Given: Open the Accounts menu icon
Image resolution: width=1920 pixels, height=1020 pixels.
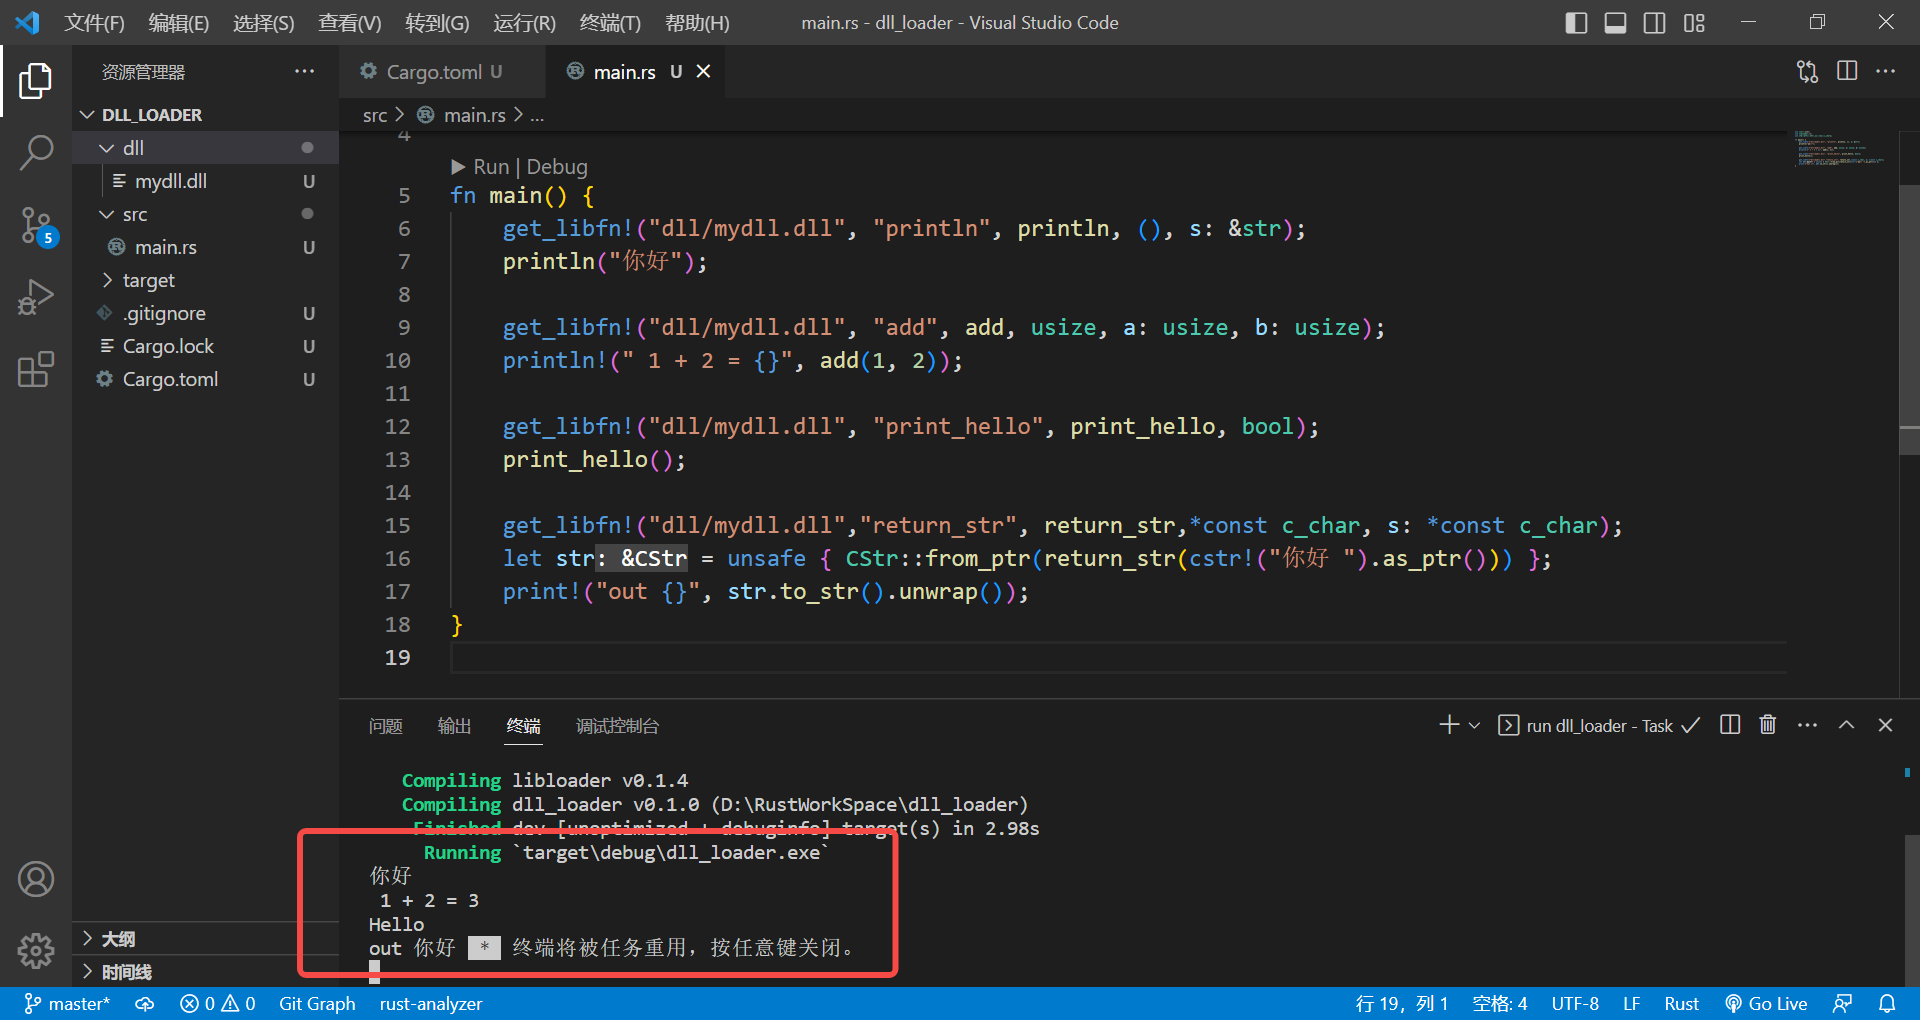Looking at the screenshot, I should pos(36,879).
